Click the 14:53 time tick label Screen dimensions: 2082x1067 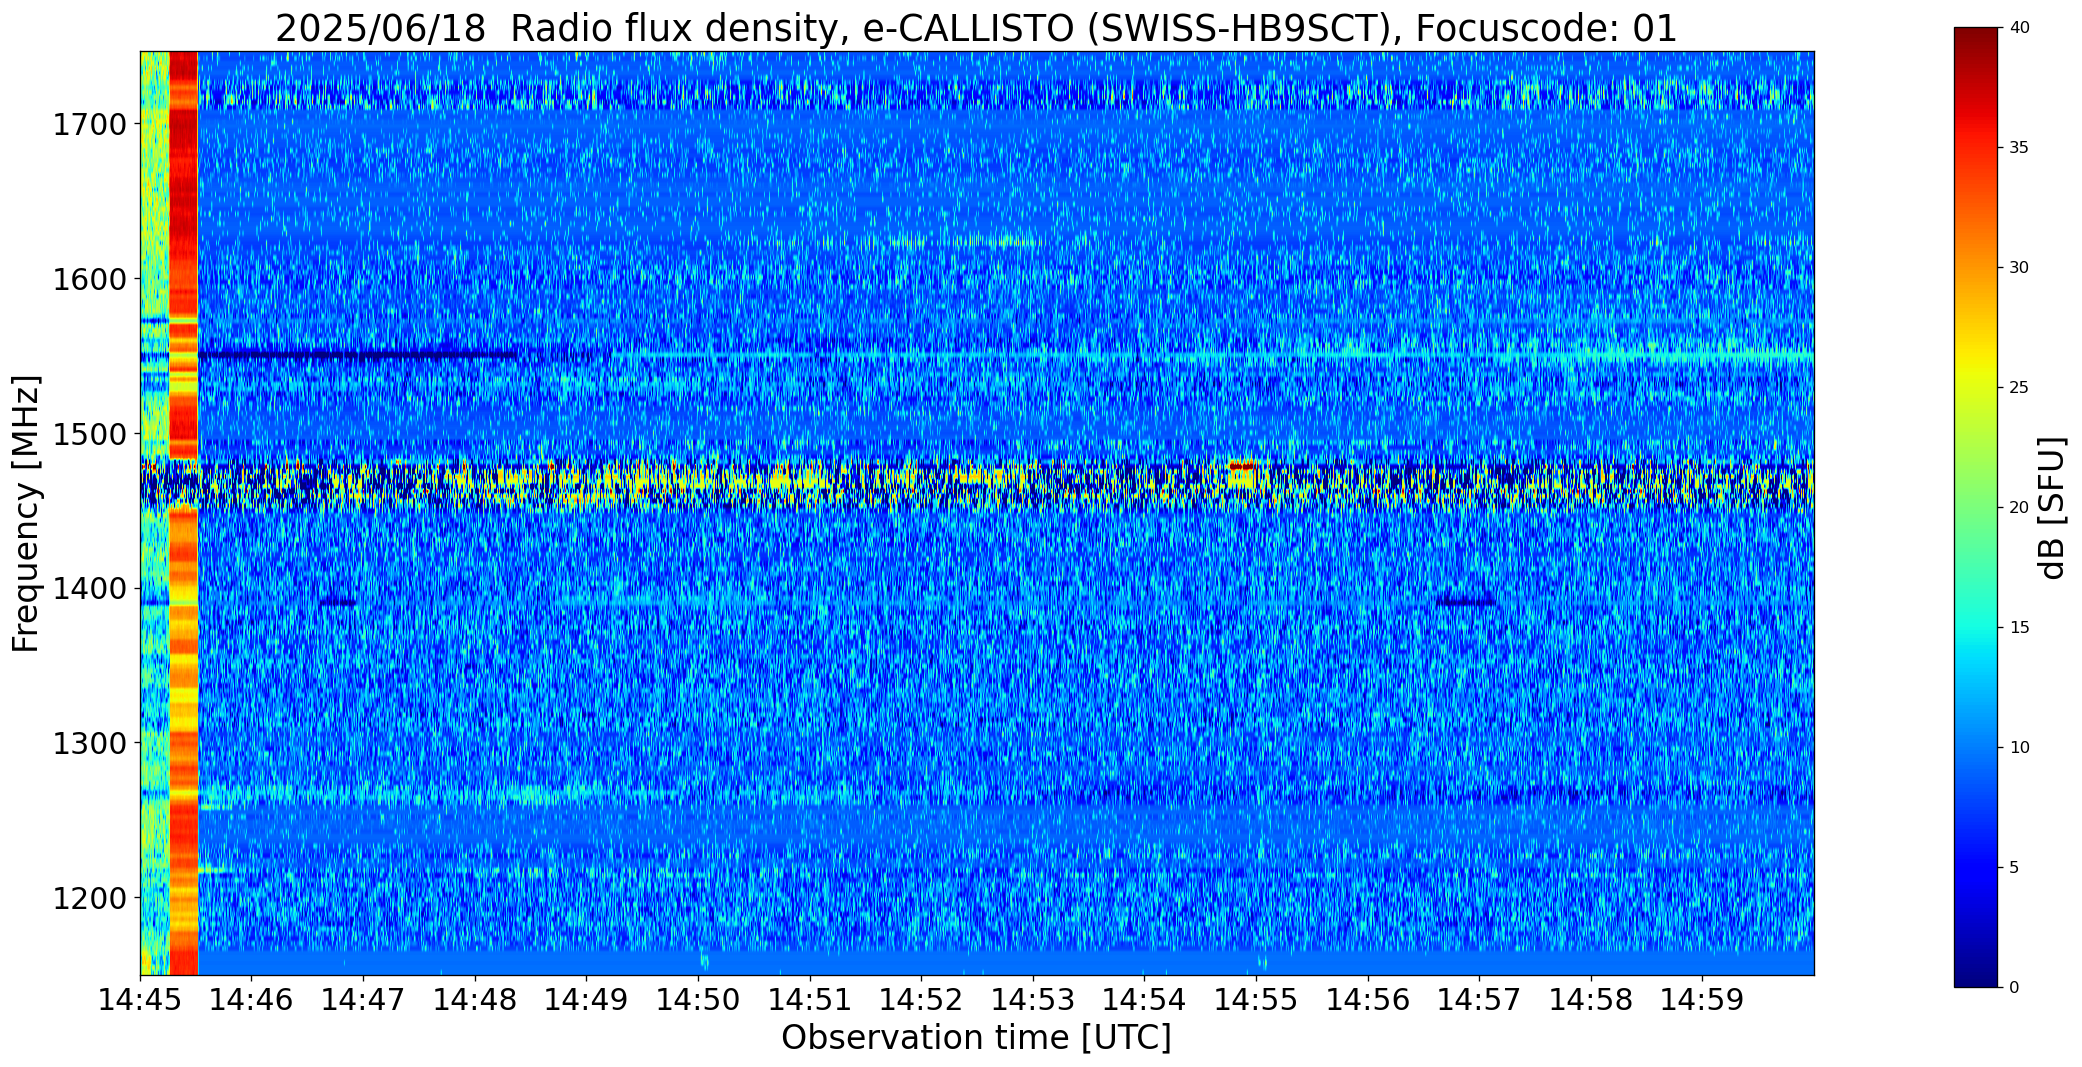(x=1033, y=999)
